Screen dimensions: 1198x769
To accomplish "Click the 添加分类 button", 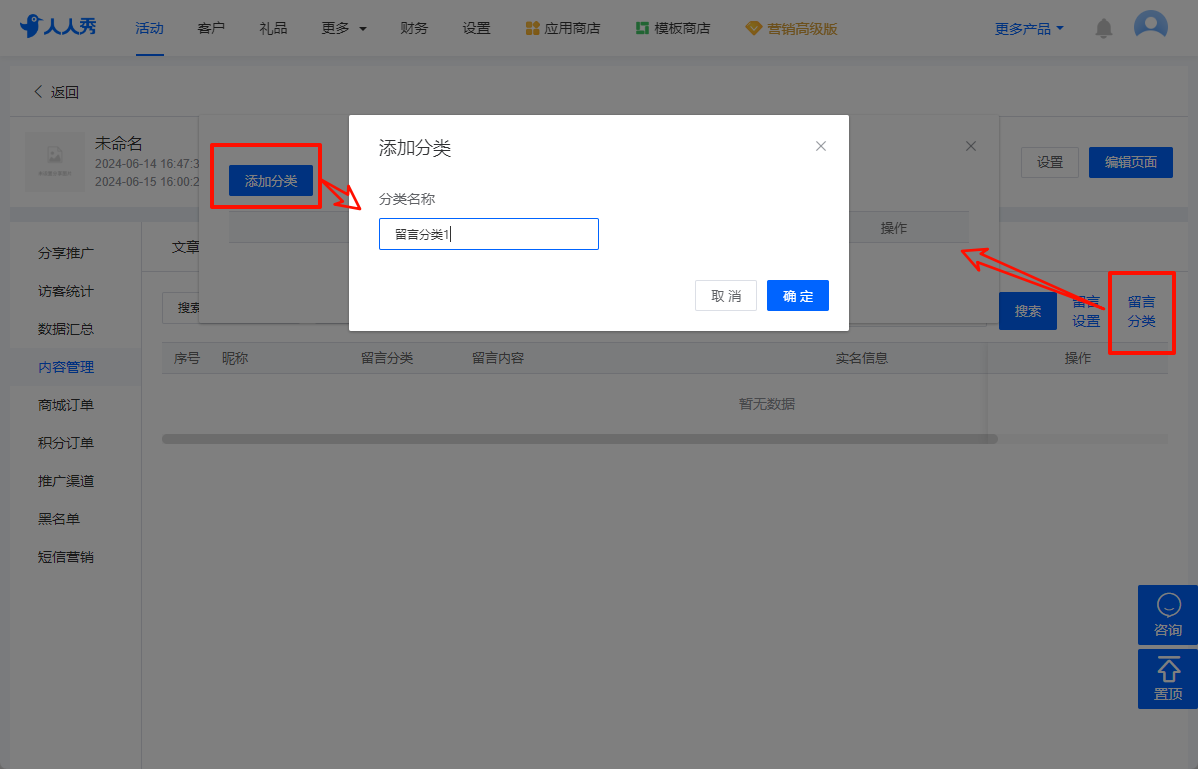I will 270,181.
